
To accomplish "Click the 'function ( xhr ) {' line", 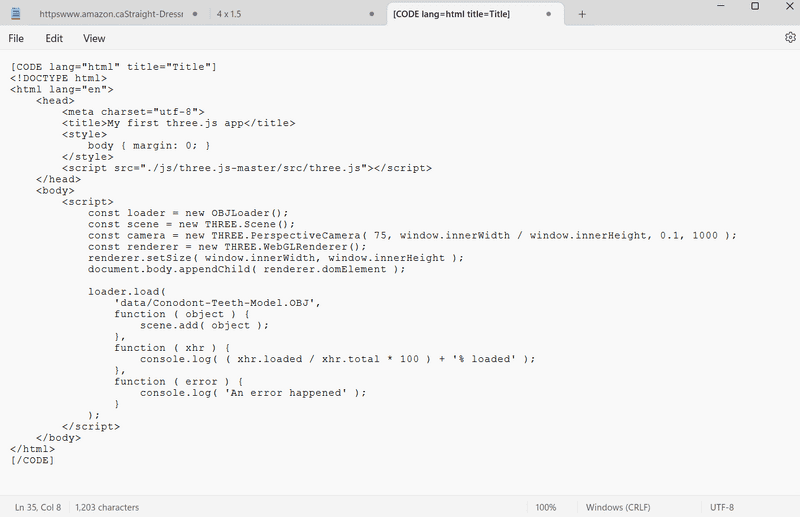I will (x=172, y=348).
